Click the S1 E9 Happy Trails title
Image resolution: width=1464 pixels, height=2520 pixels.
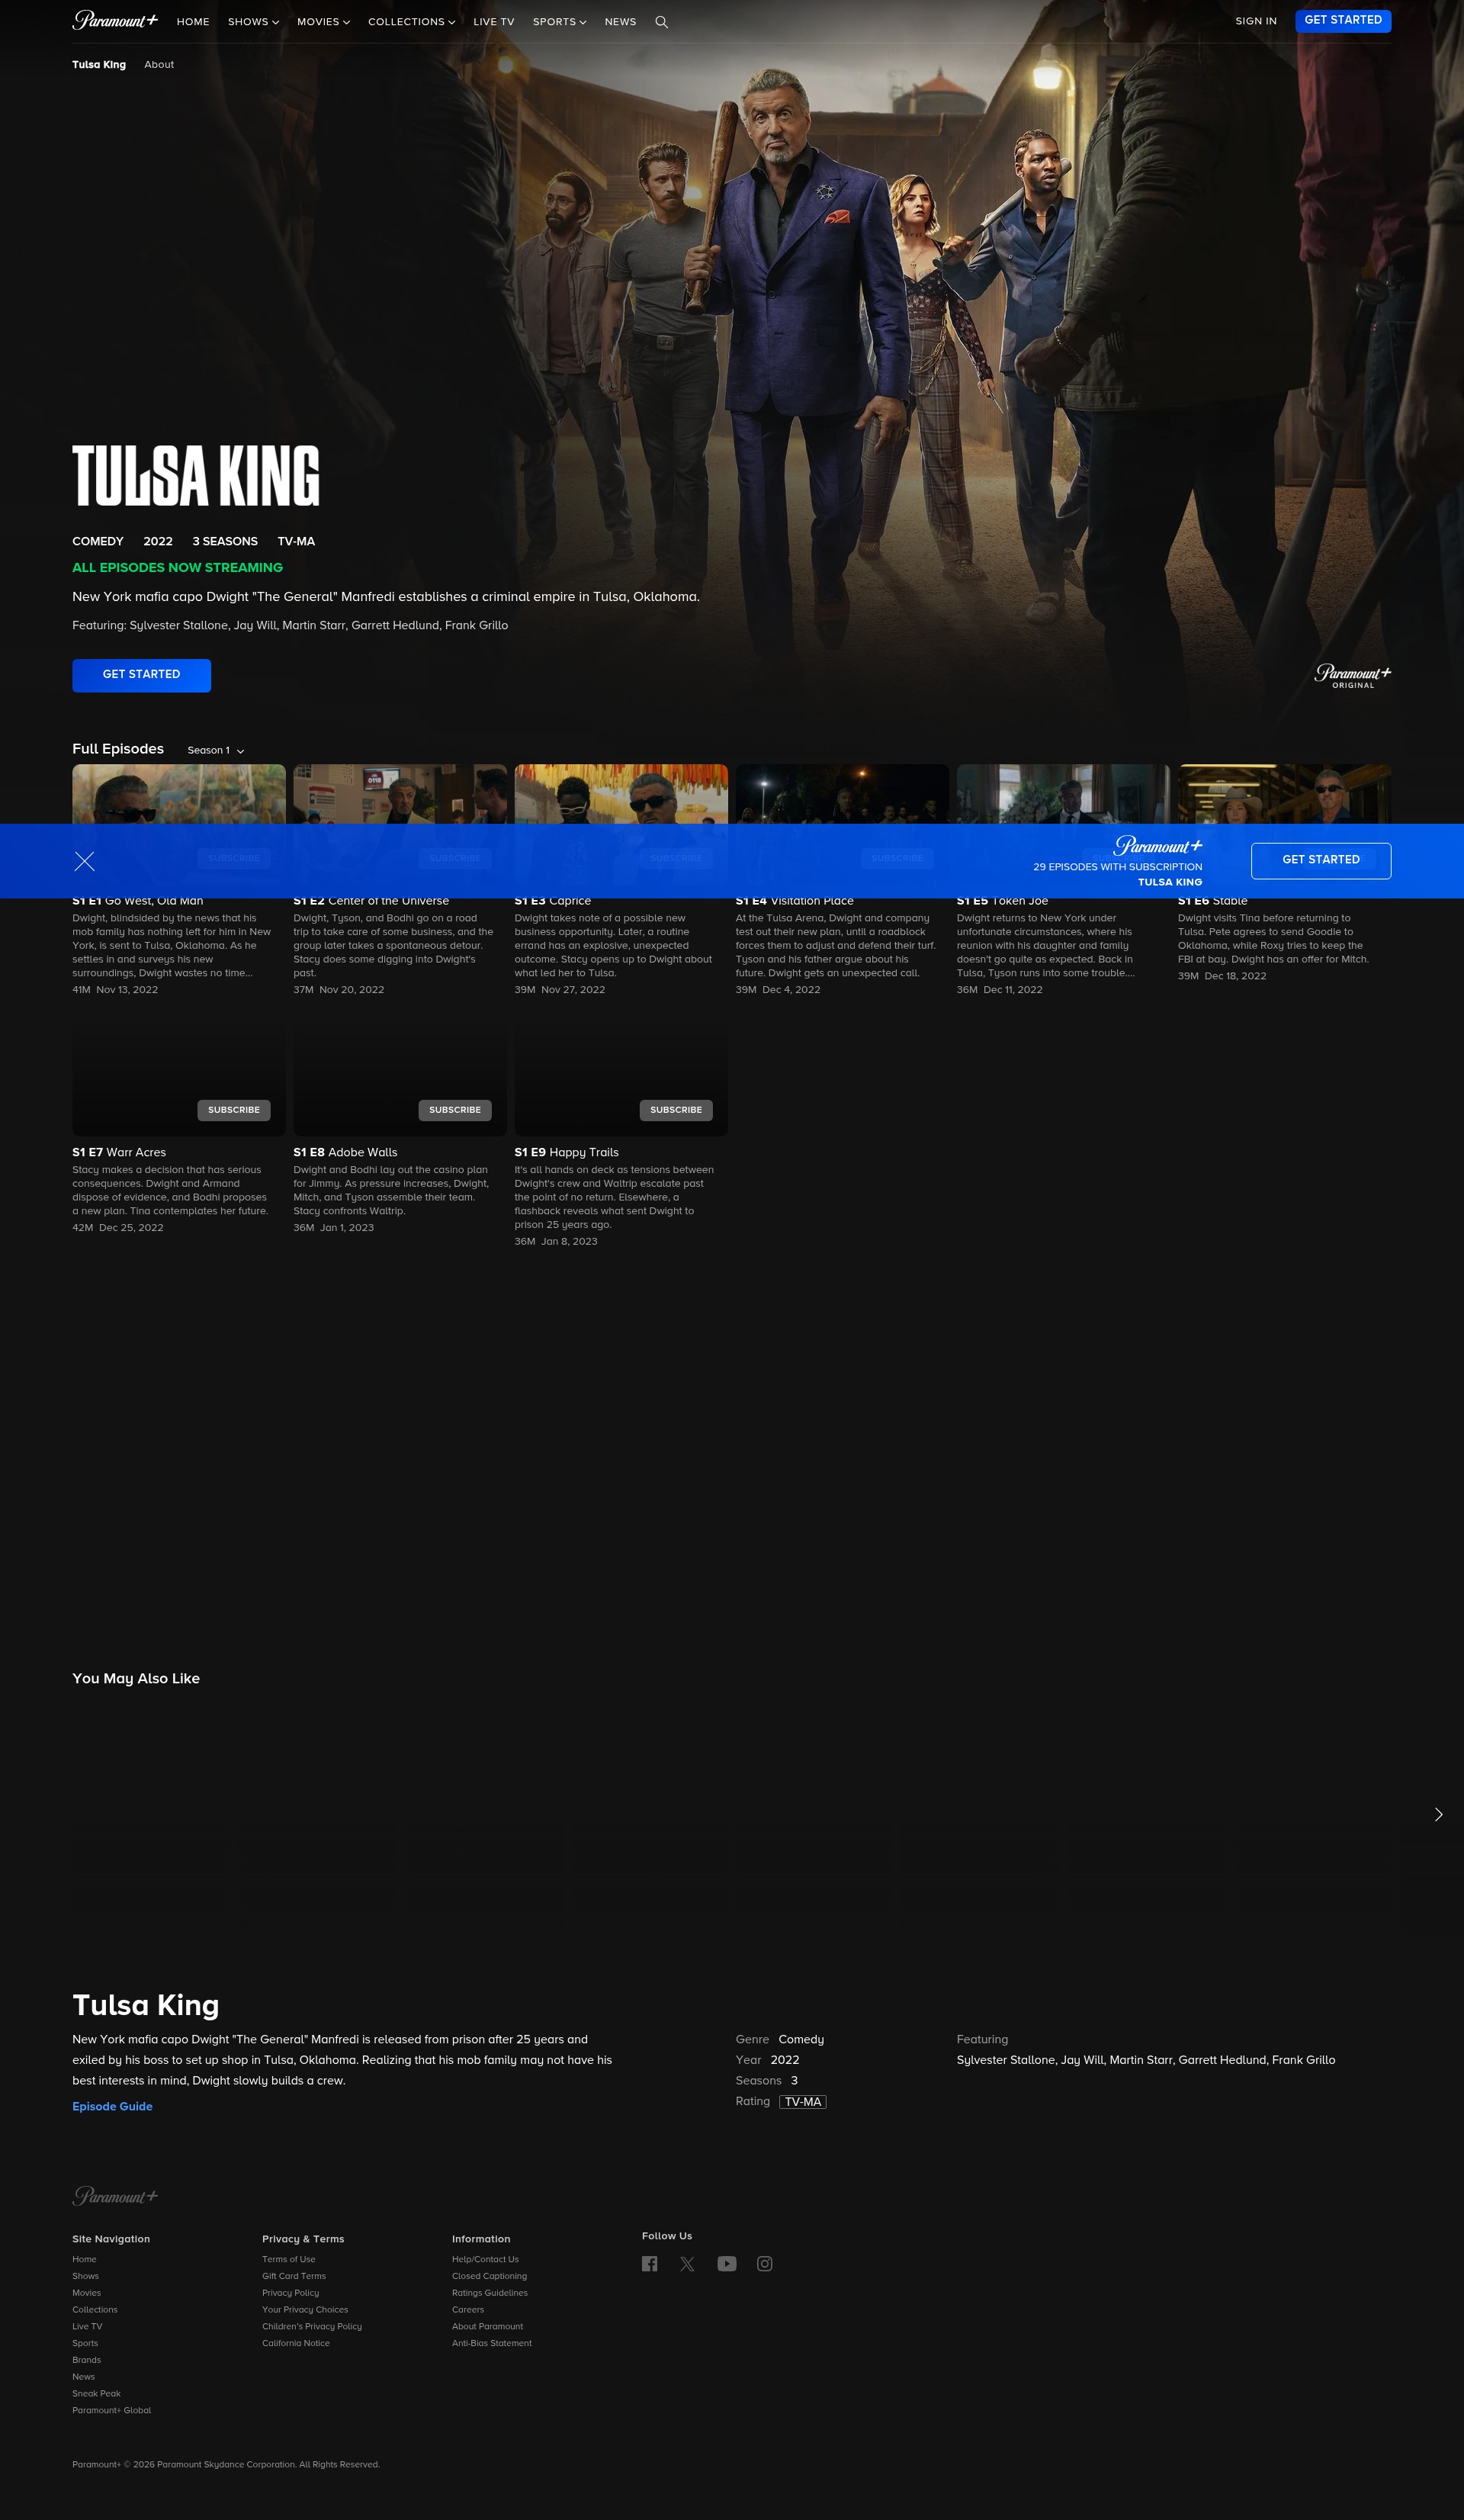pyautogui.click(x=567, y=1153)
